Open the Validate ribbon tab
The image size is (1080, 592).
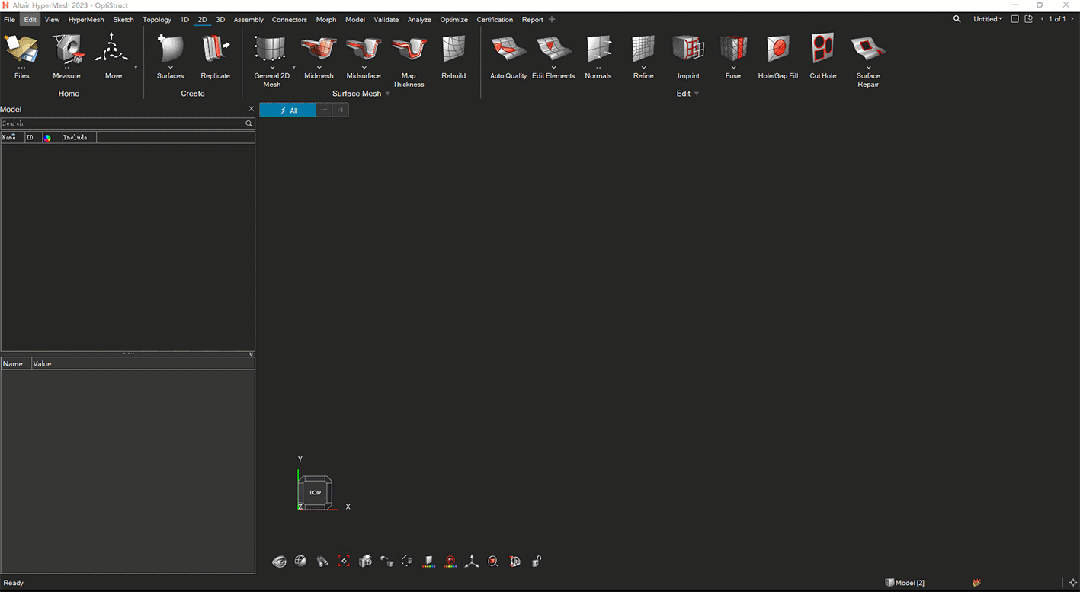[x=386, y=19]
